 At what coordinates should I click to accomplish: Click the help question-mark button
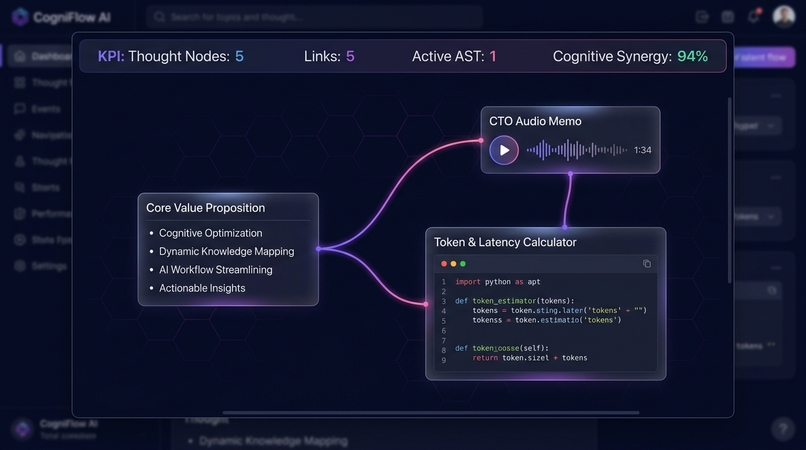coord(783,428)
